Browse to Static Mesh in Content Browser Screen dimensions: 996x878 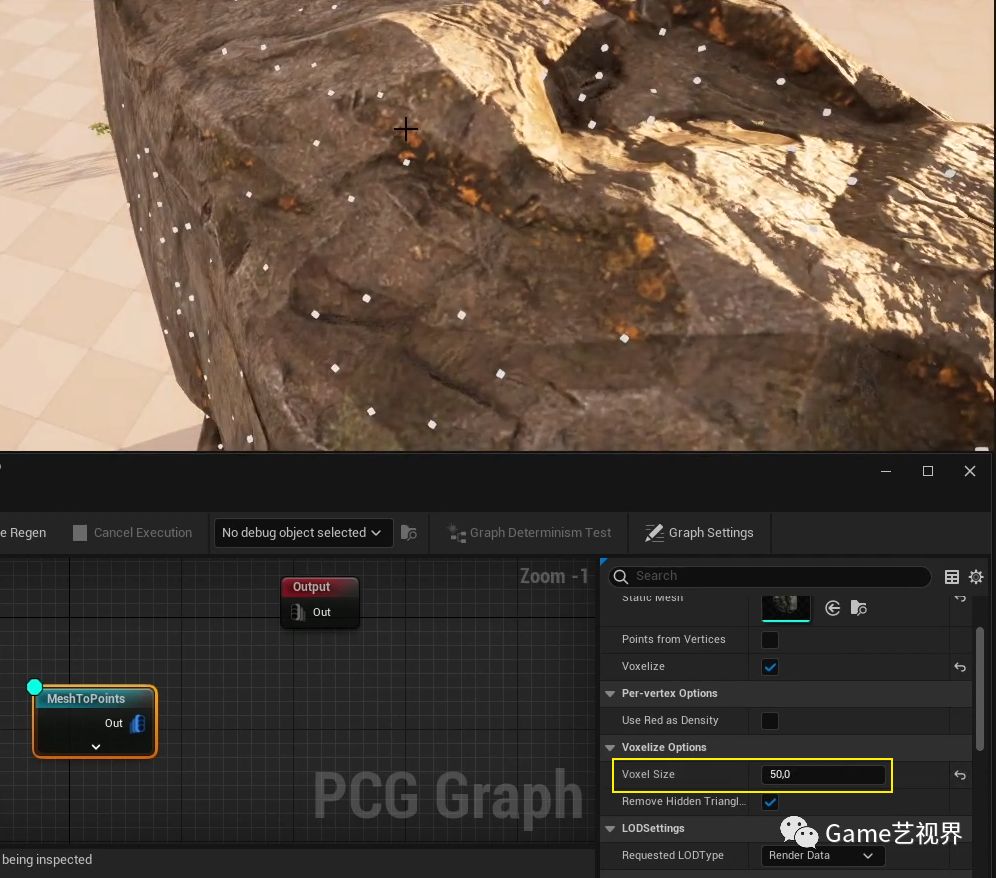click(x=859, y=608)
